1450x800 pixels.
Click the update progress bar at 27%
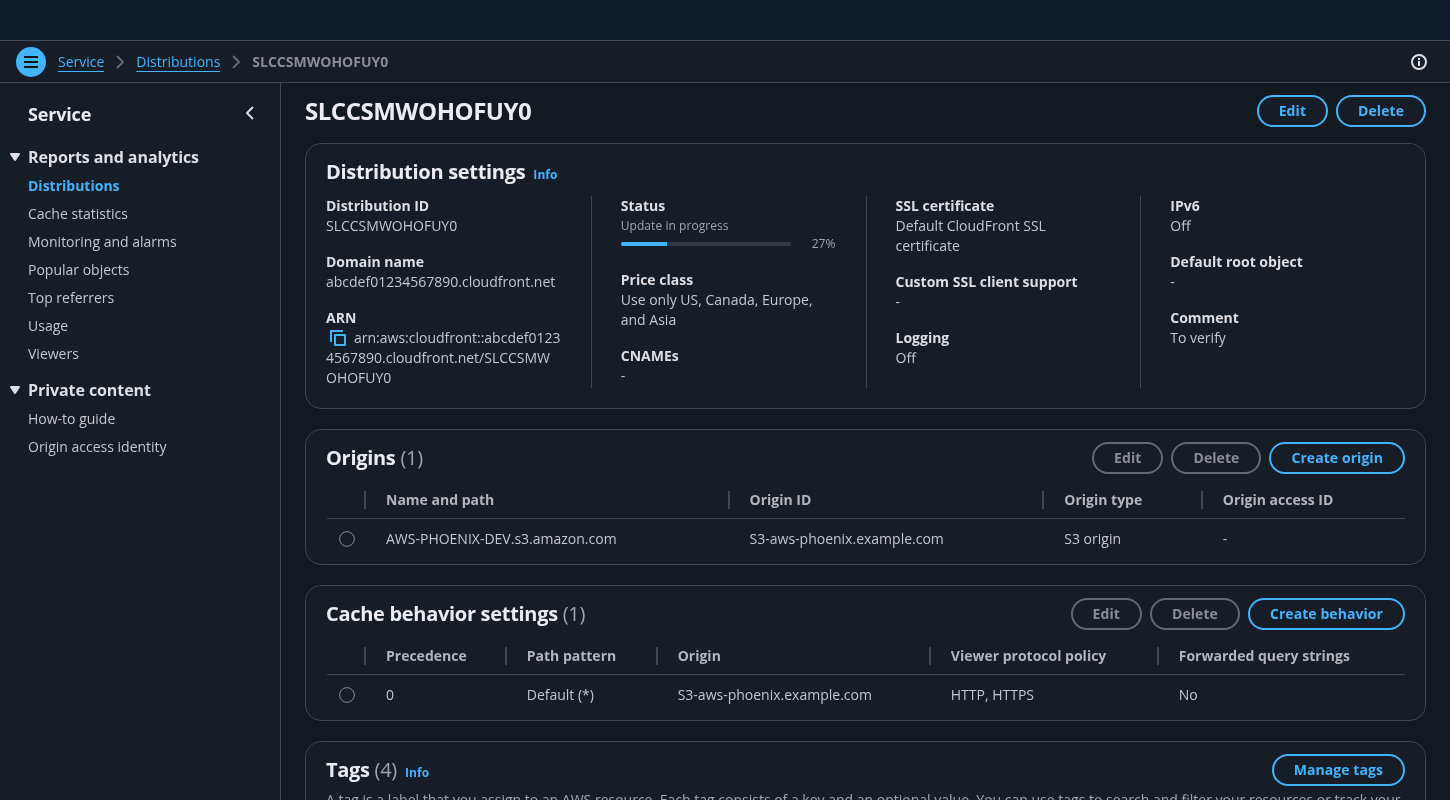[x=706, y=244]
